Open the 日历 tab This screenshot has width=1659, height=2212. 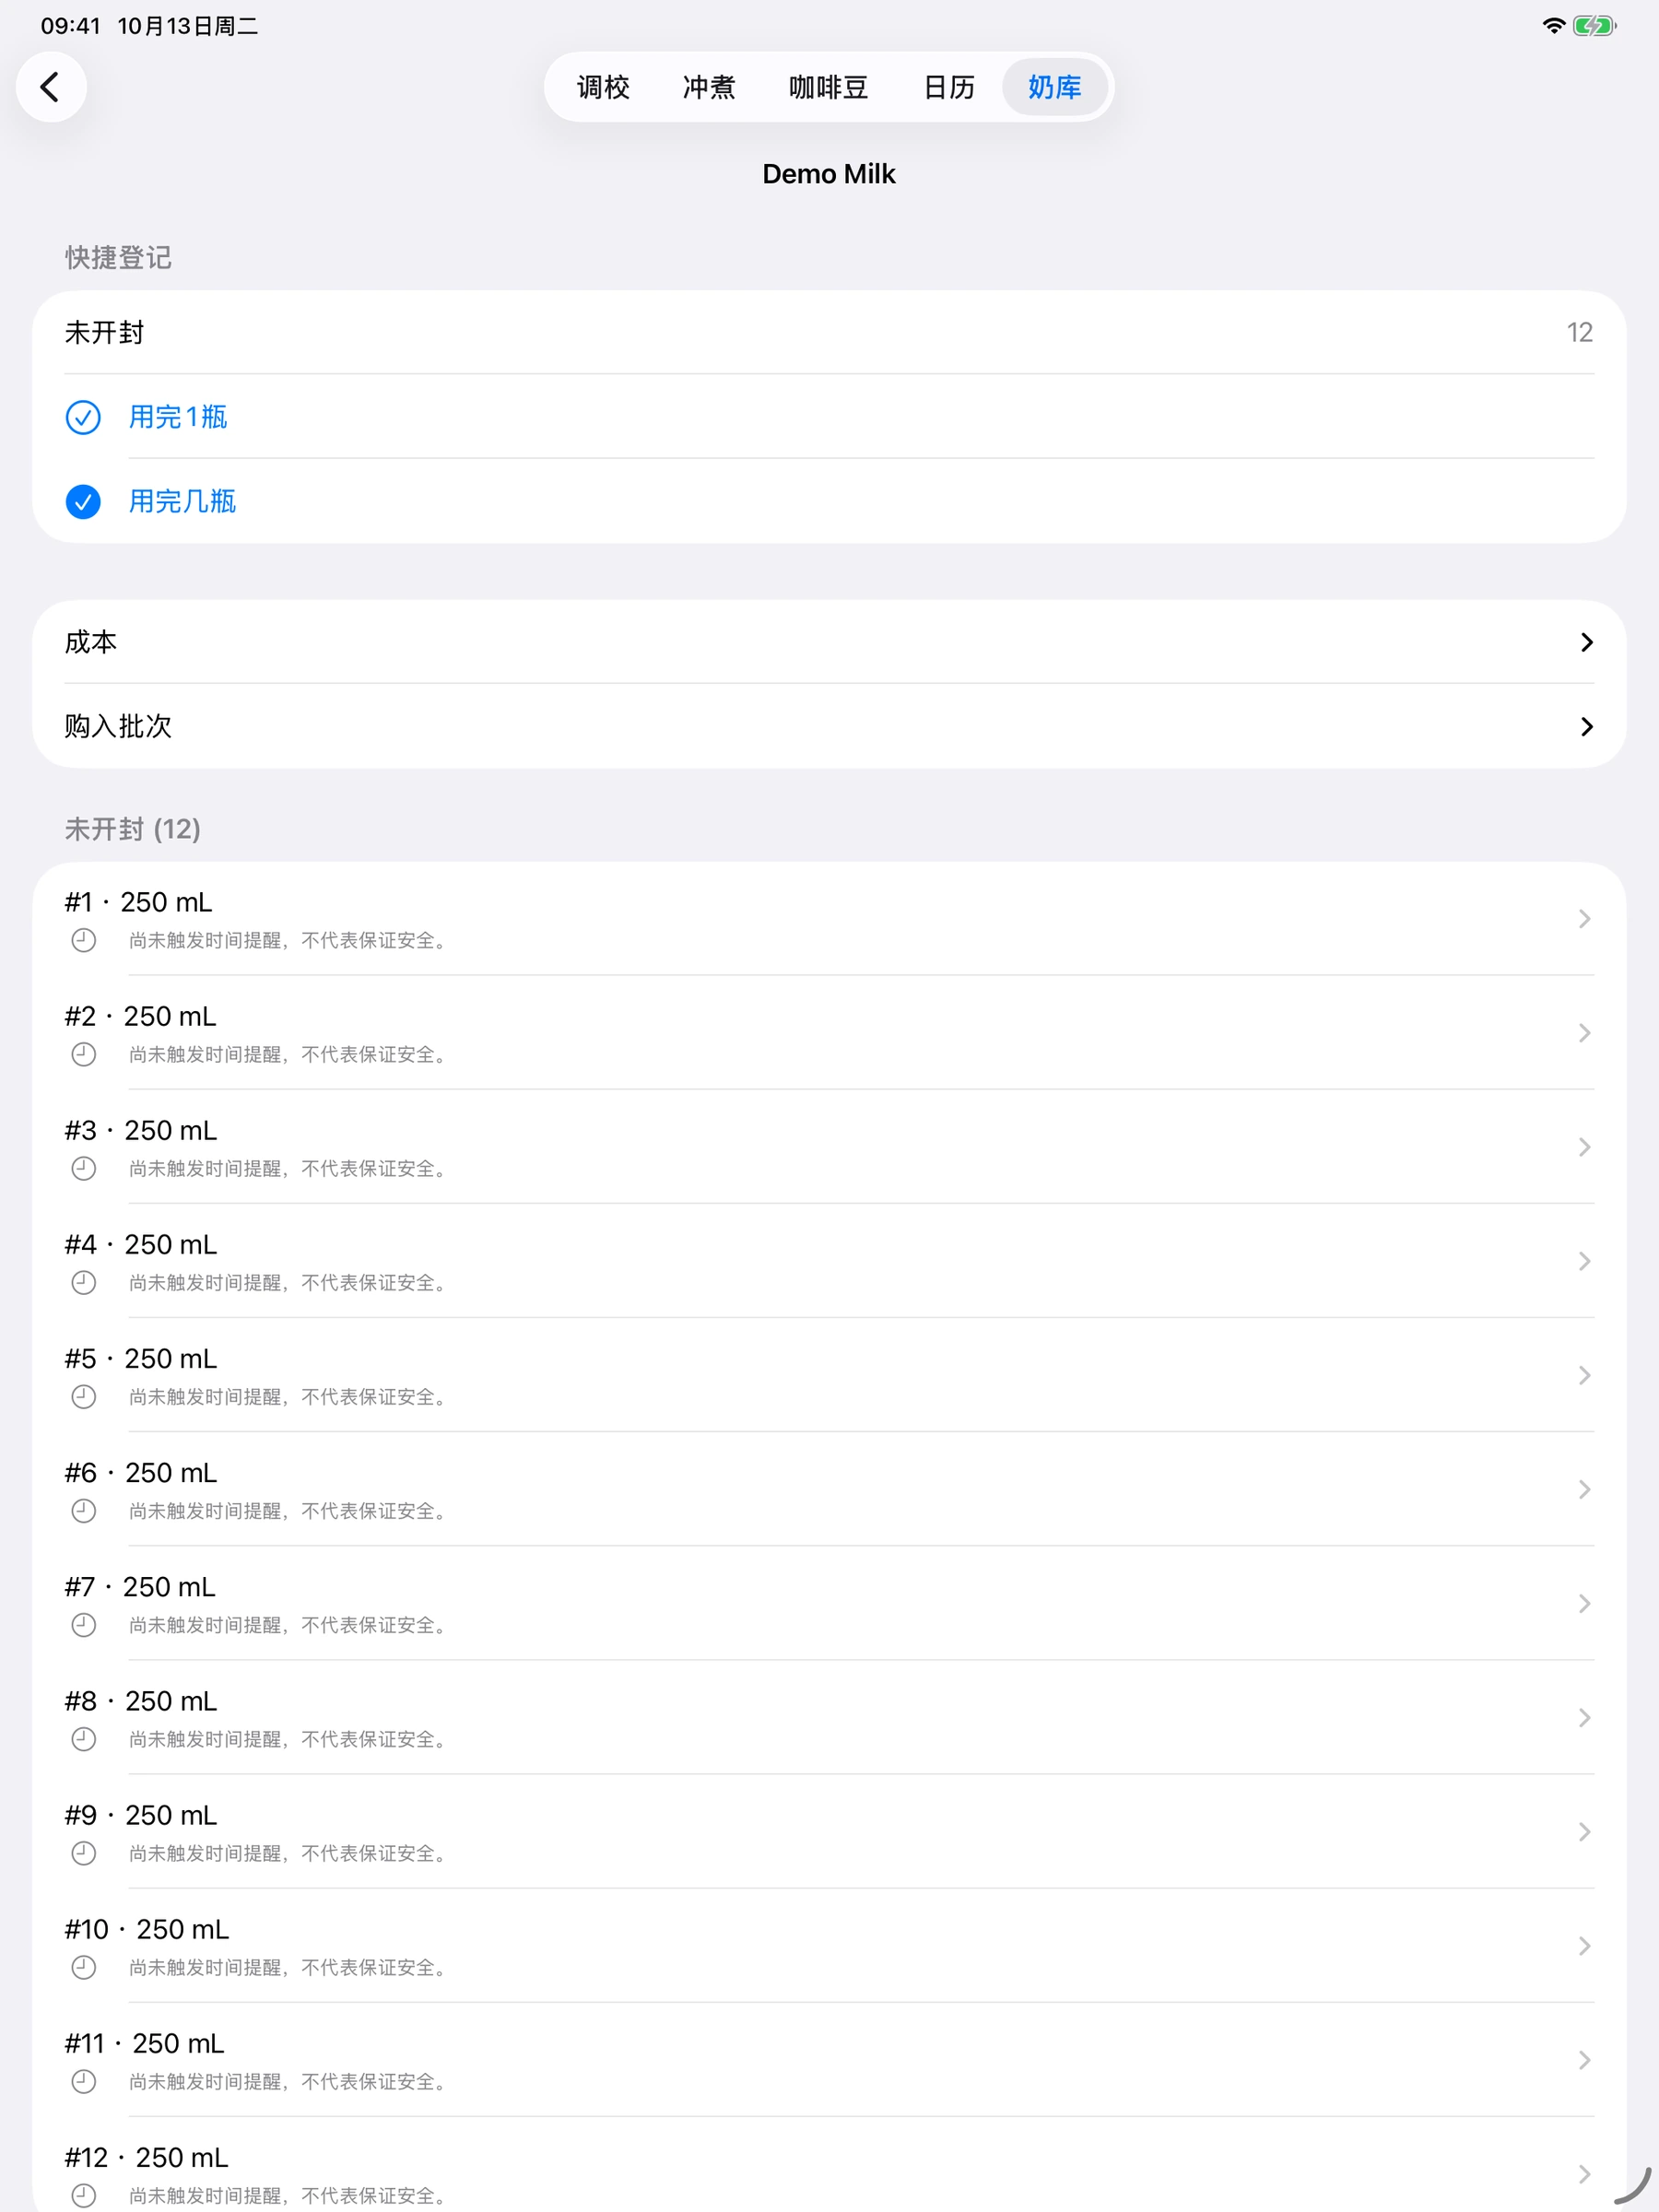click(x=948, y=87)
